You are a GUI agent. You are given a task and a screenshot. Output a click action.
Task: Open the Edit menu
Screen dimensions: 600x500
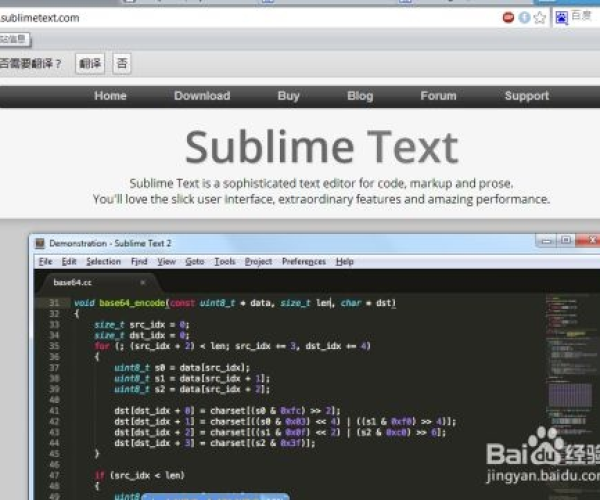click(x=69, y=262)
